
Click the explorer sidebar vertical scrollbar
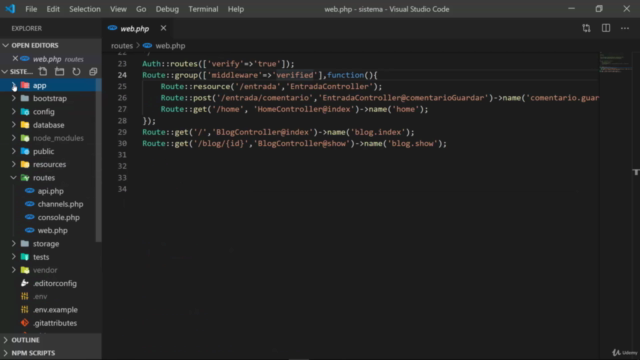[x=98, y=161]
